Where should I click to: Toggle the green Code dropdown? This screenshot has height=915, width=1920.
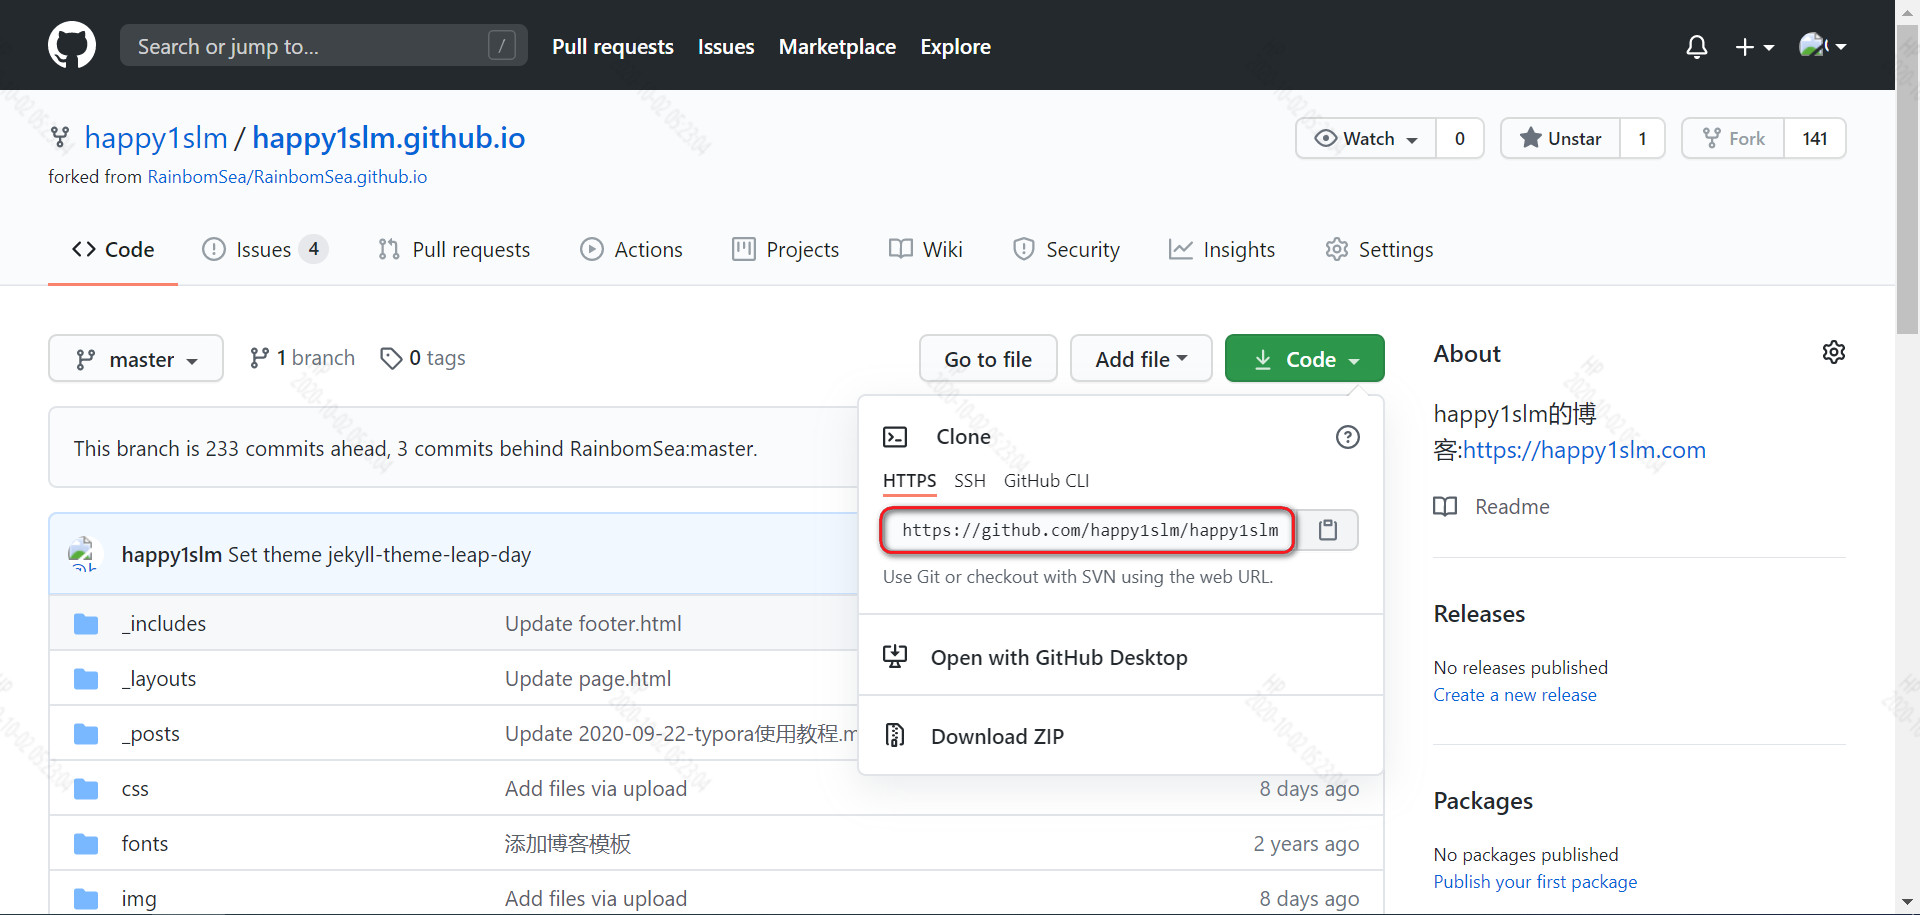(1305, 358)
